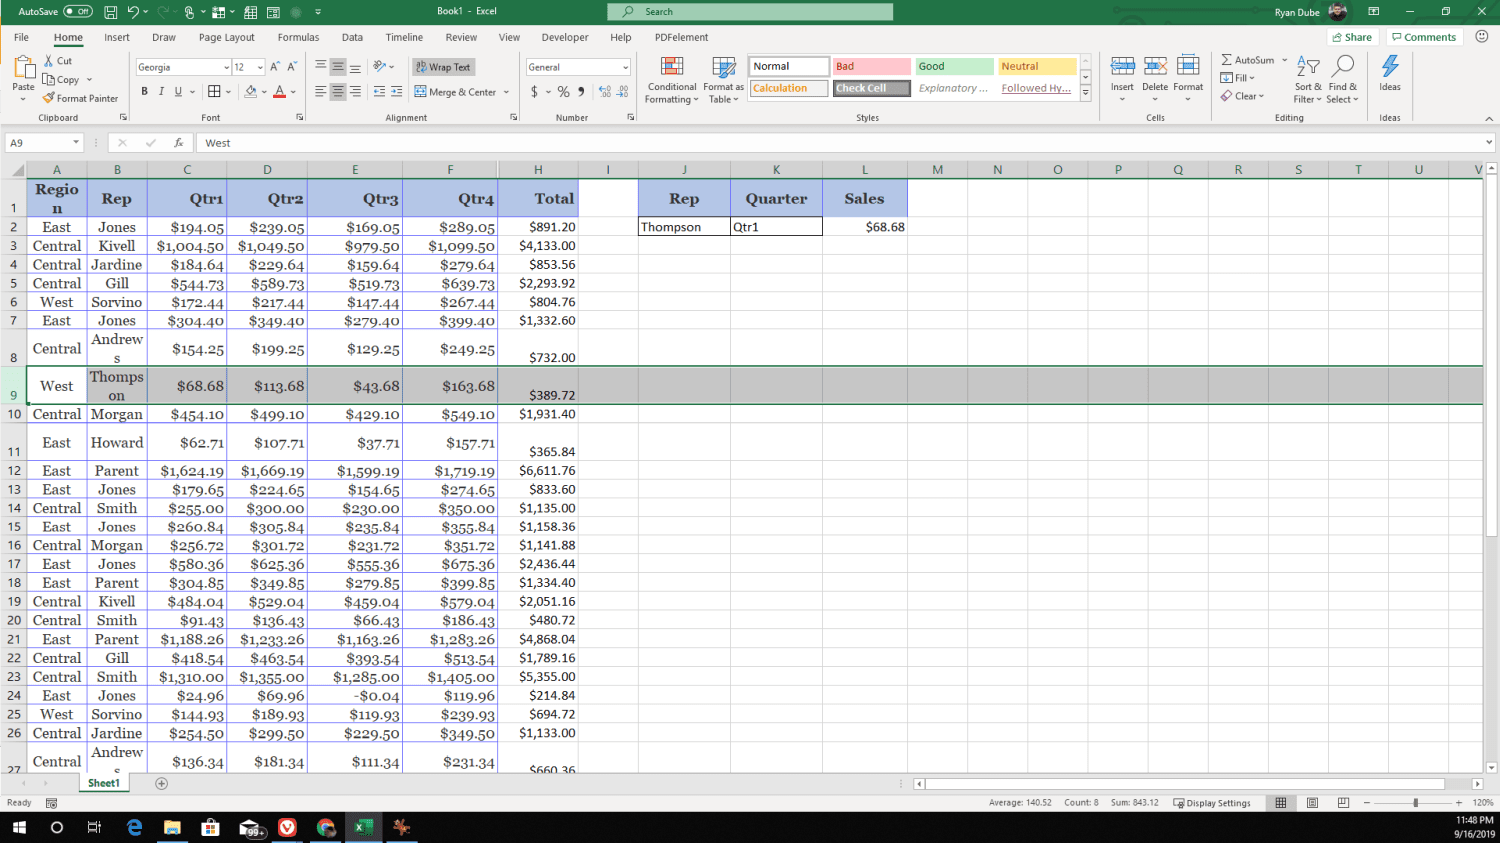This screenshot has width=1500, height=843.
Task: Click the Format Painter brush
Action: coord(48,98)
